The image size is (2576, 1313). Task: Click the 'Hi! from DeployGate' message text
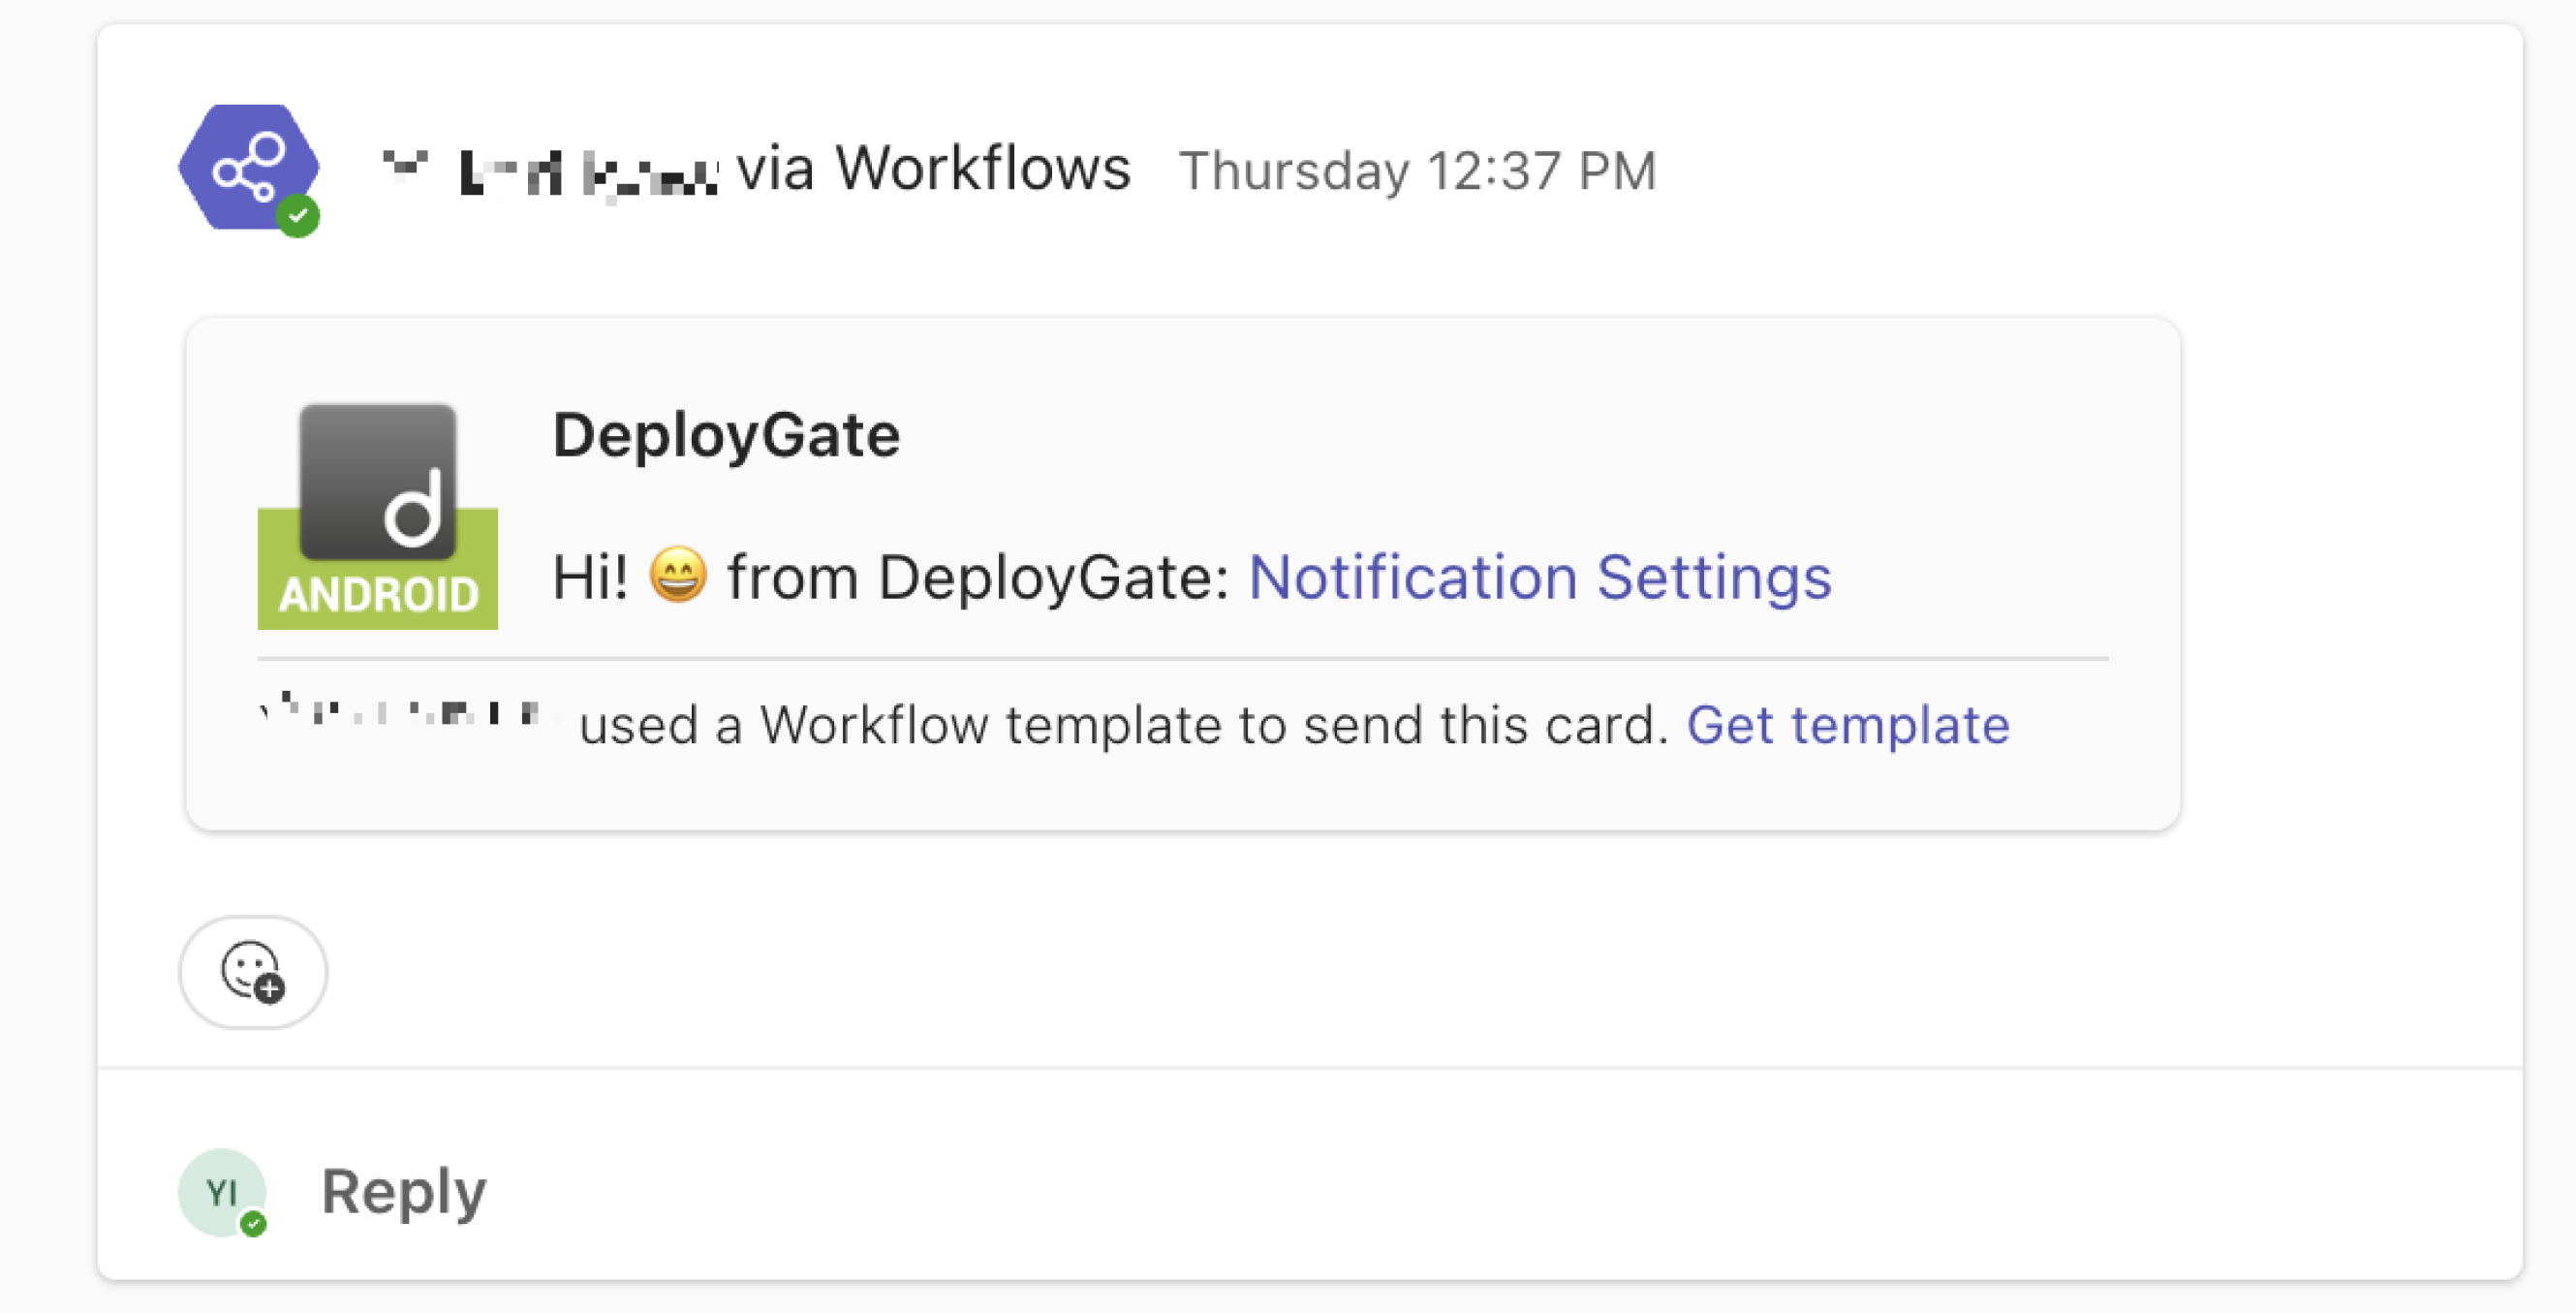[888, 575]
